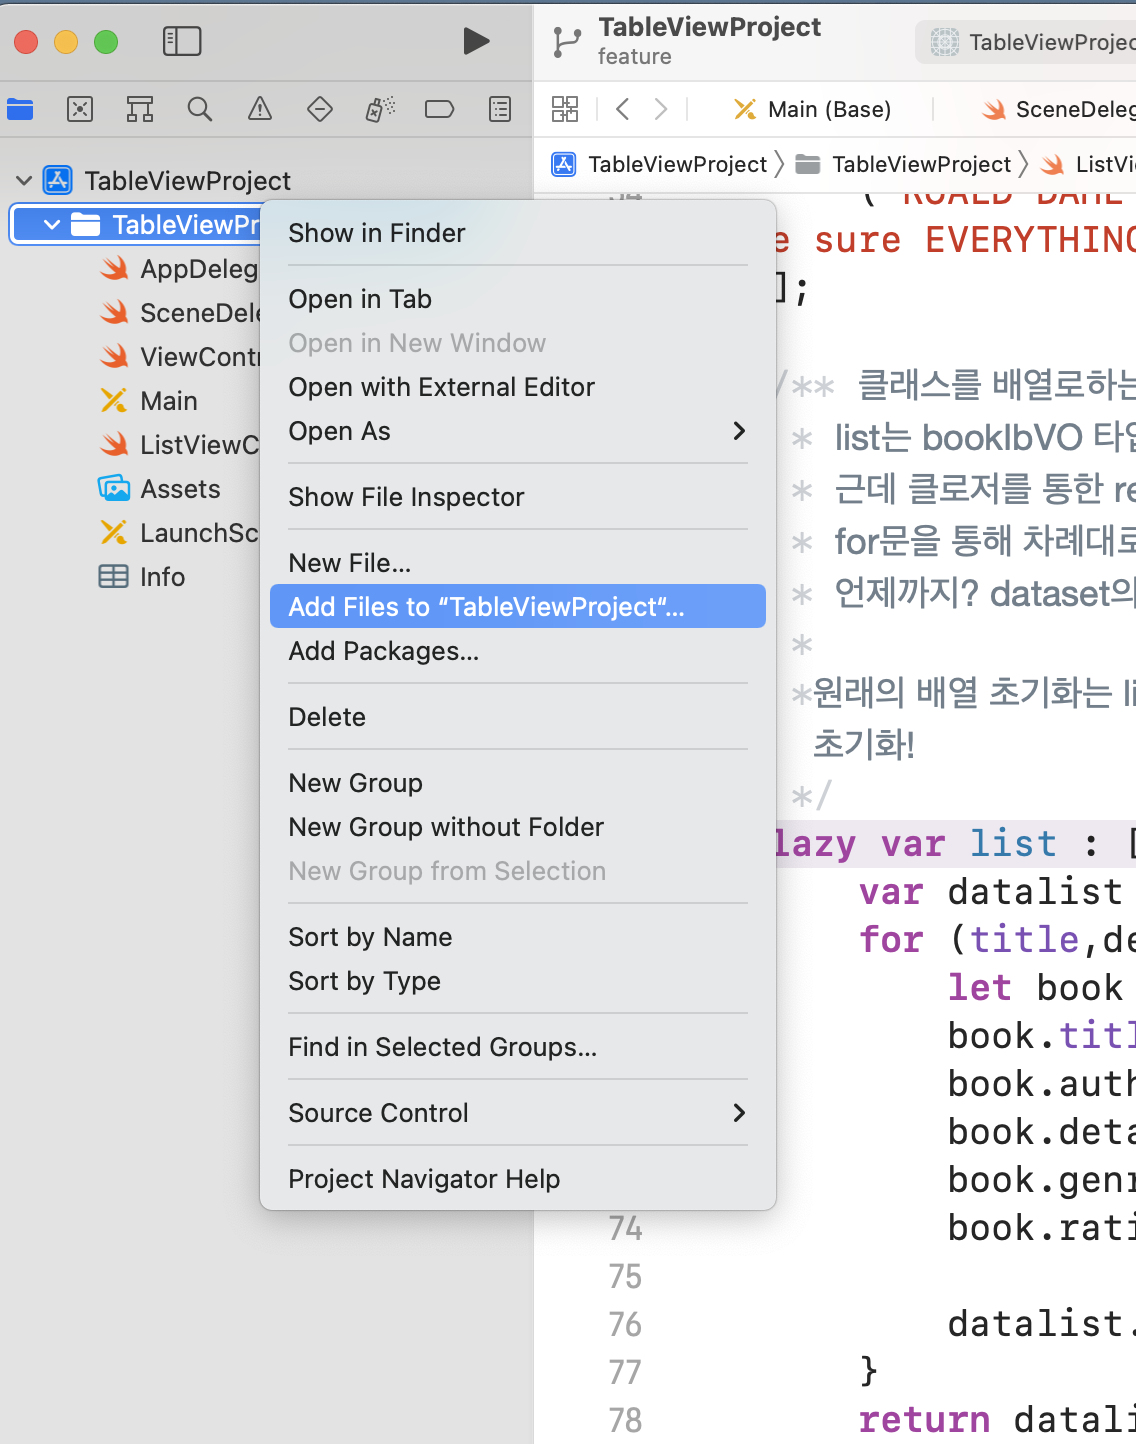Click TableViewProject folder in jump bar
The width and height of the screenshot is (1136, 1444).
point(903,164)
